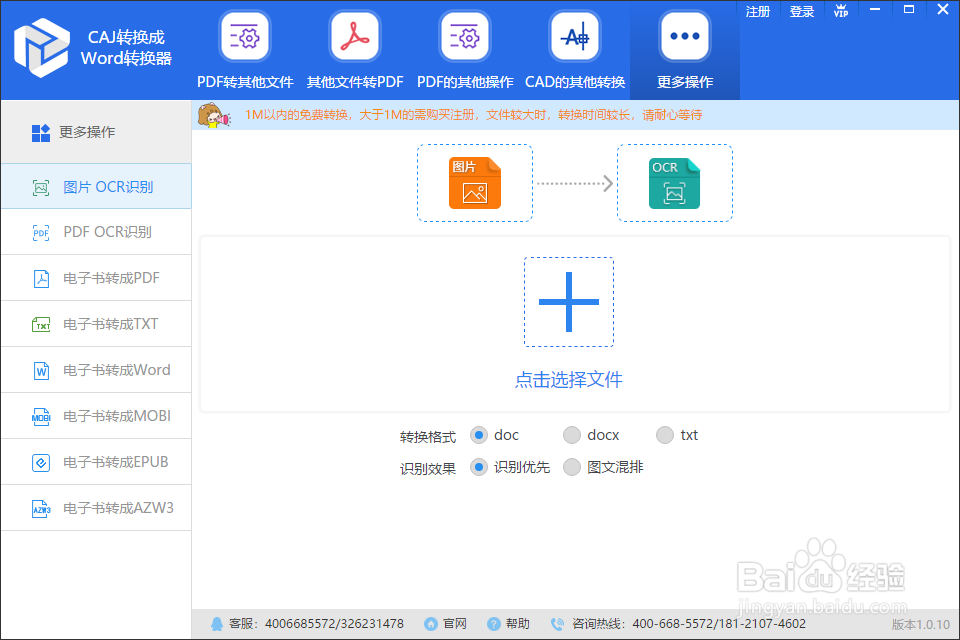Switch to the 更多操作 tab
Image resolution: width=960 pixels, height=640 pixels.
click(684, 48)
